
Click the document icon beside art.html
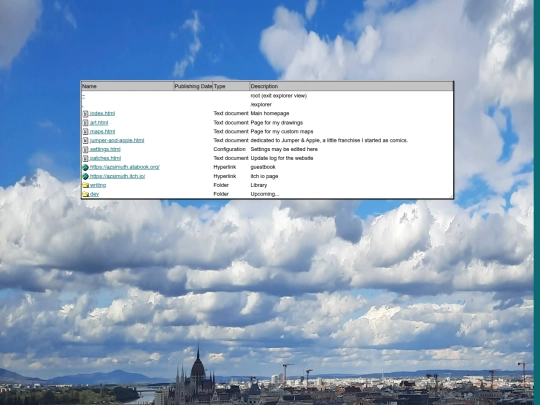[86, 123]
